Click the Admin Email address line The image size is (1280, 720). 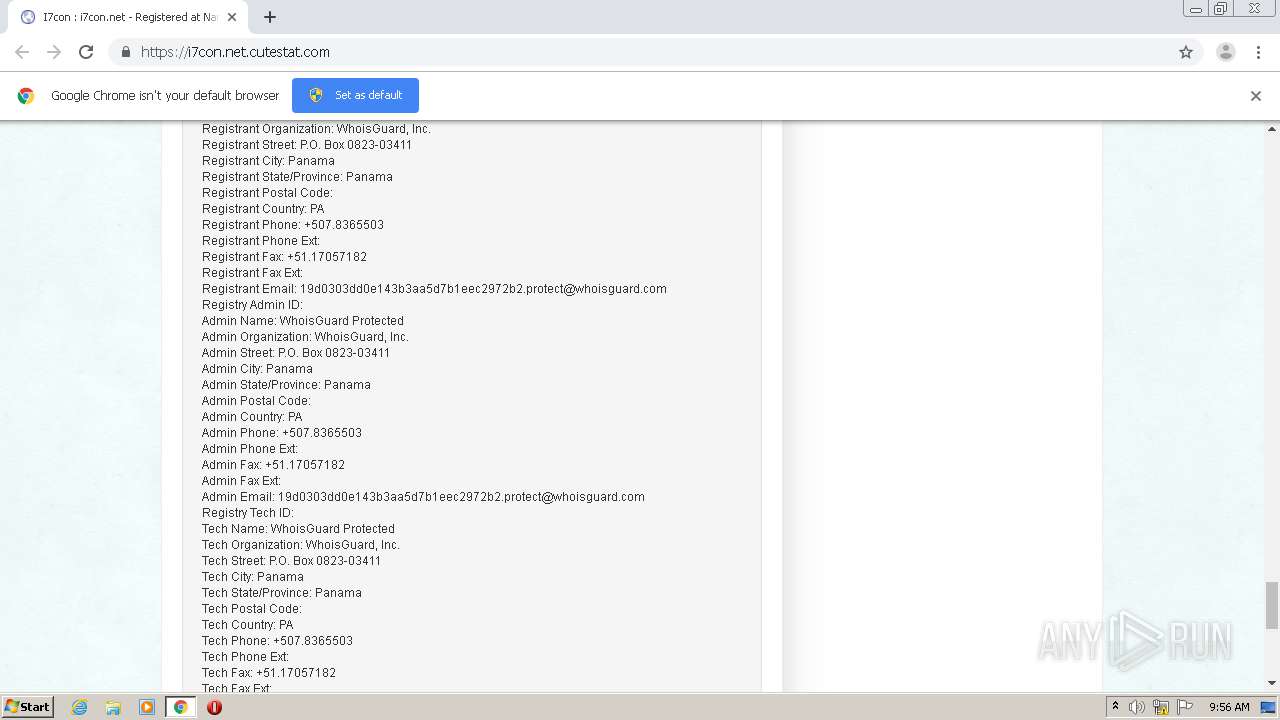pos(423,497)
